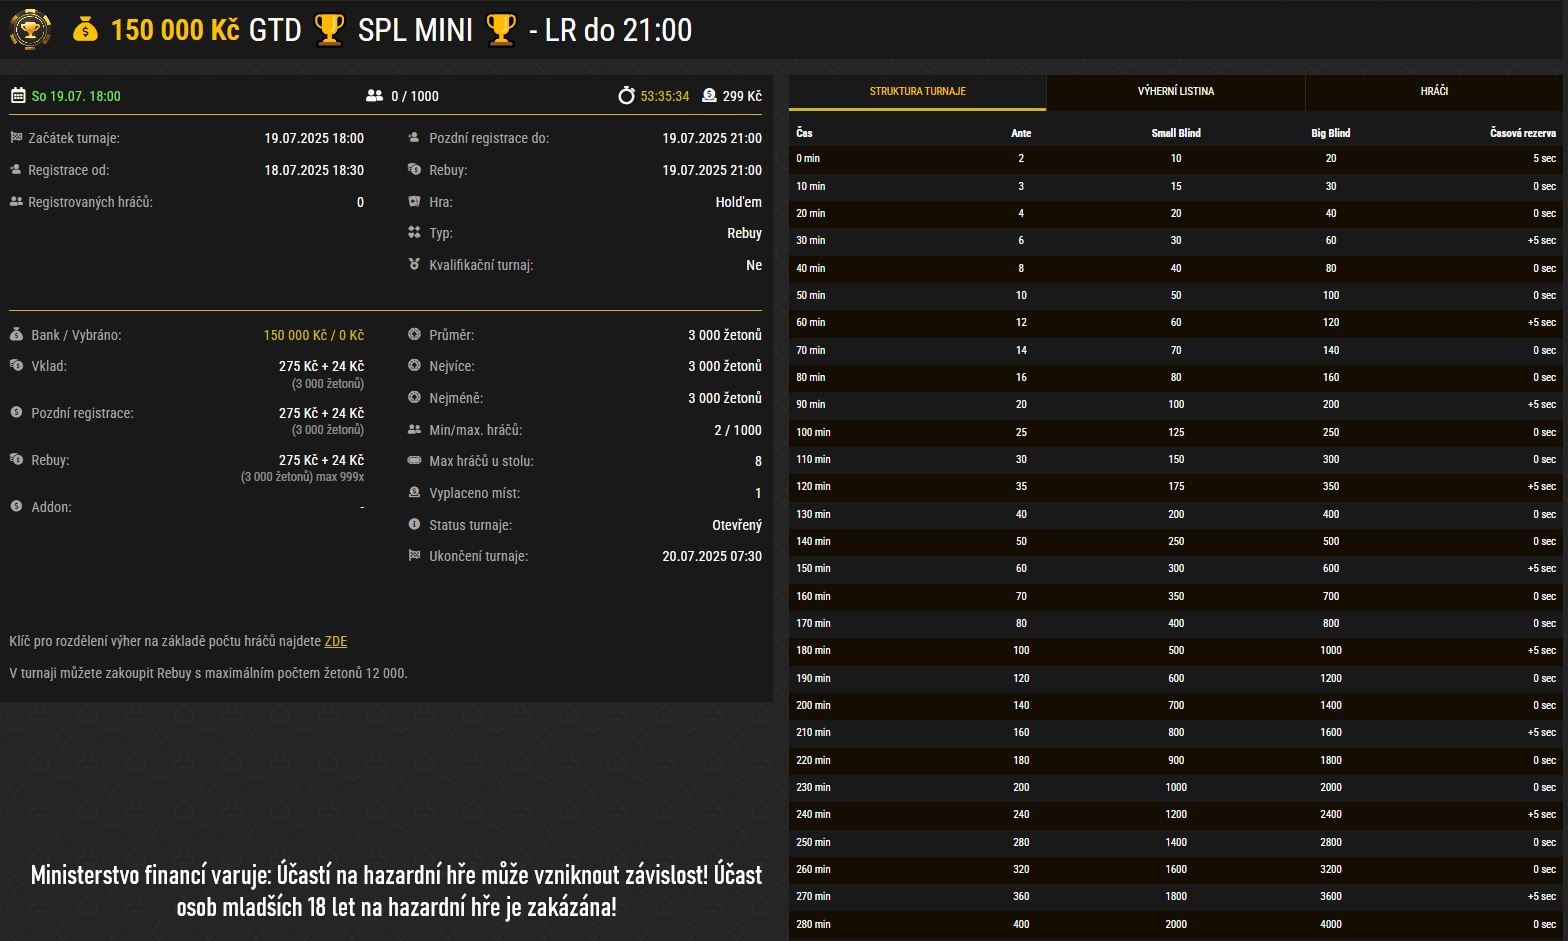
Task: Click the Časová rezerva column header
Action: (x=1523, y=133)
